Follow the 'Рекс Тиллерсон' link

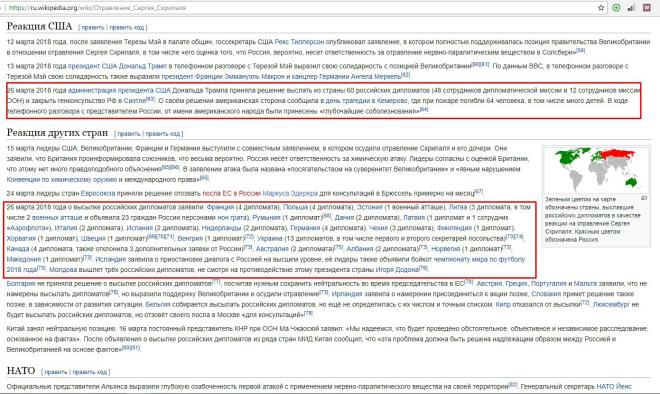[299, 42]
